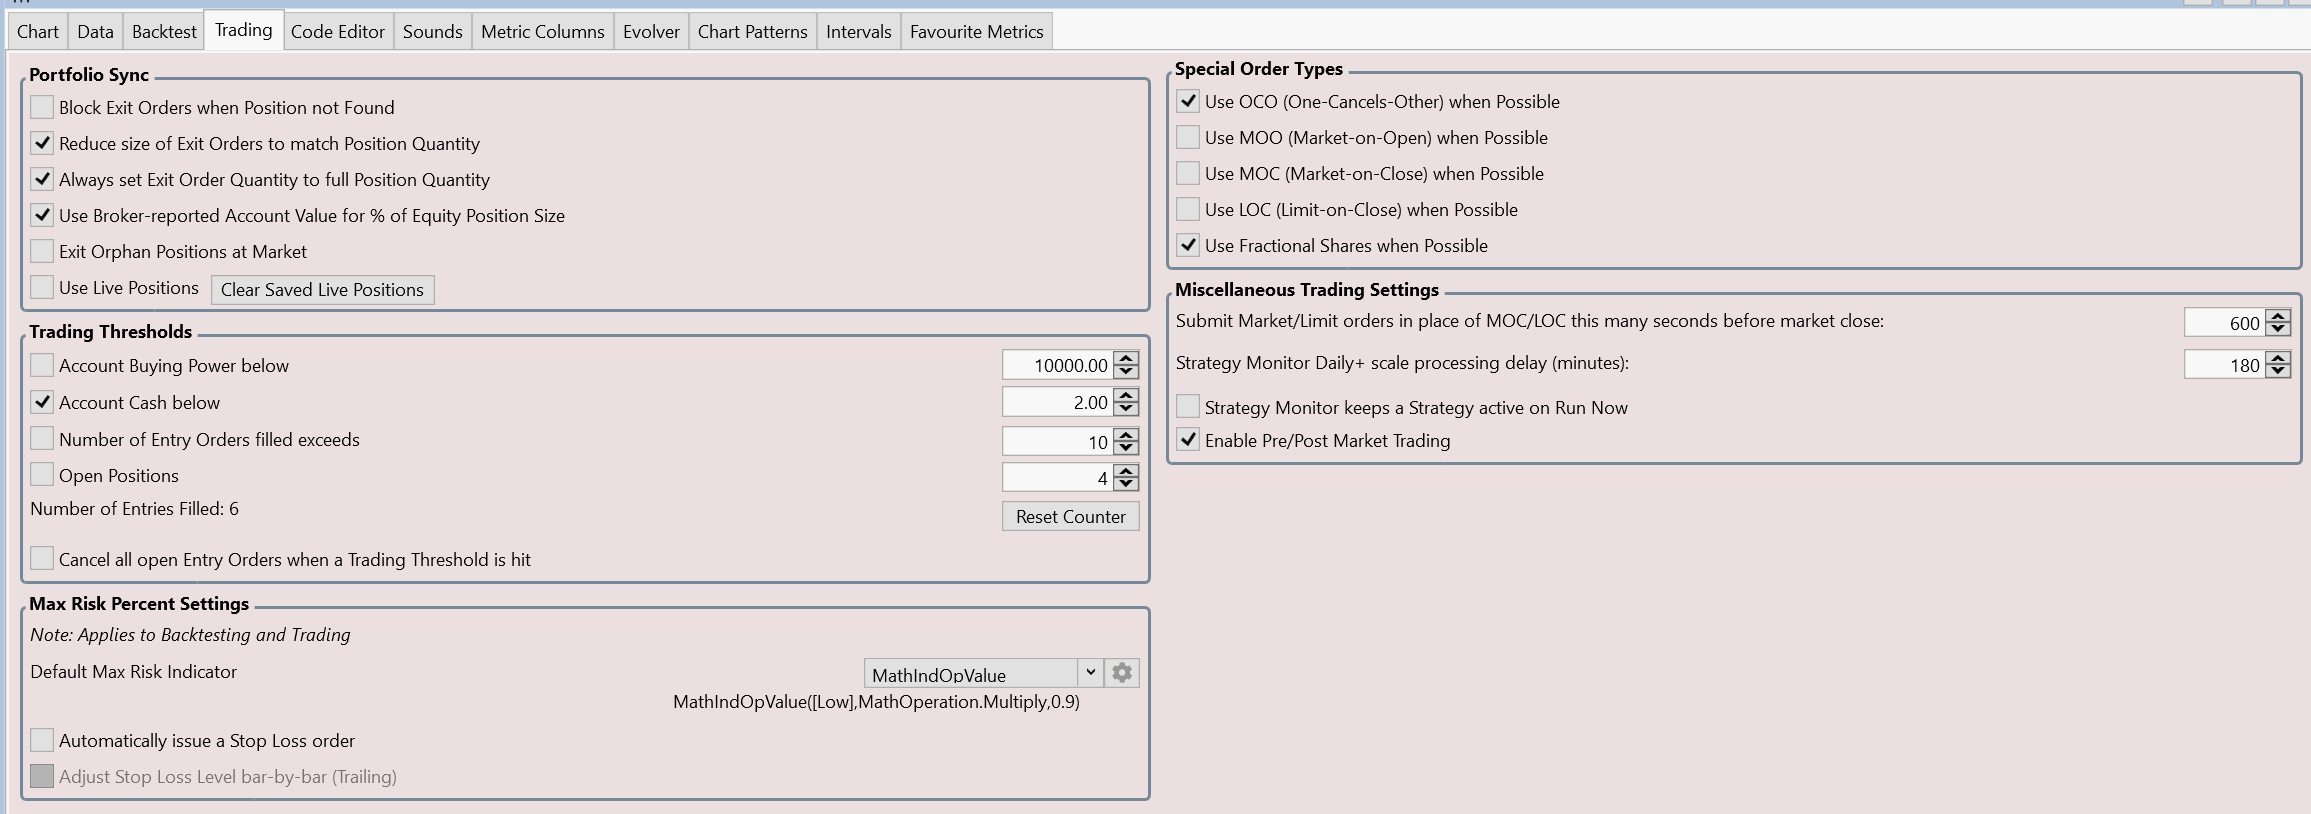Enable Automatically issue a Stop Loss order
The width and height of the screenshot is (2311, 814).
(x=42, y=740)
